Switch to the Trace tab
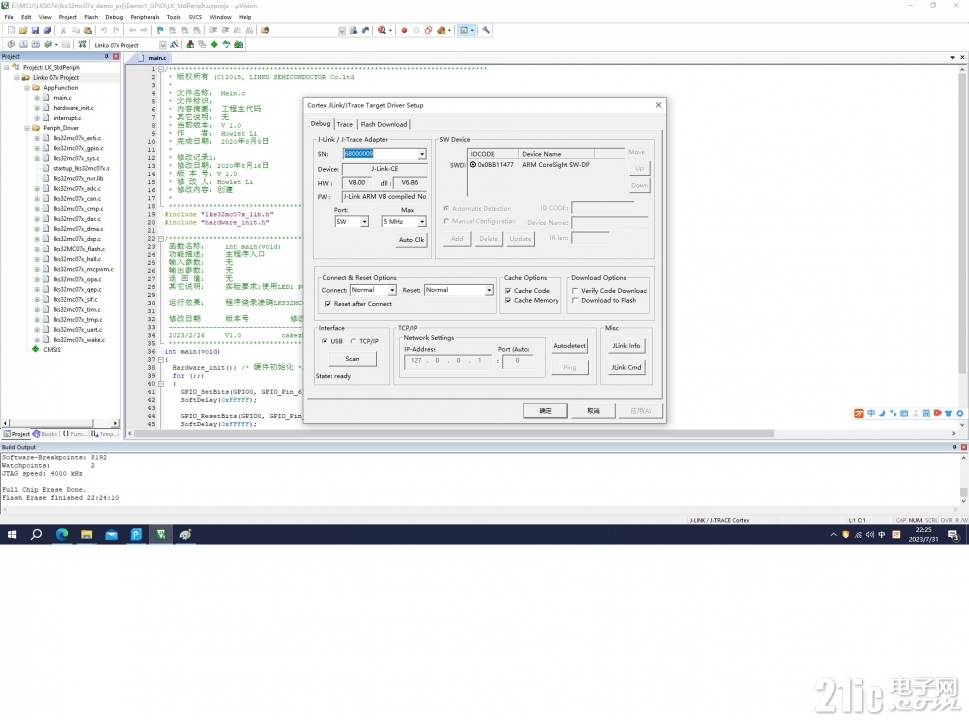 345,124
